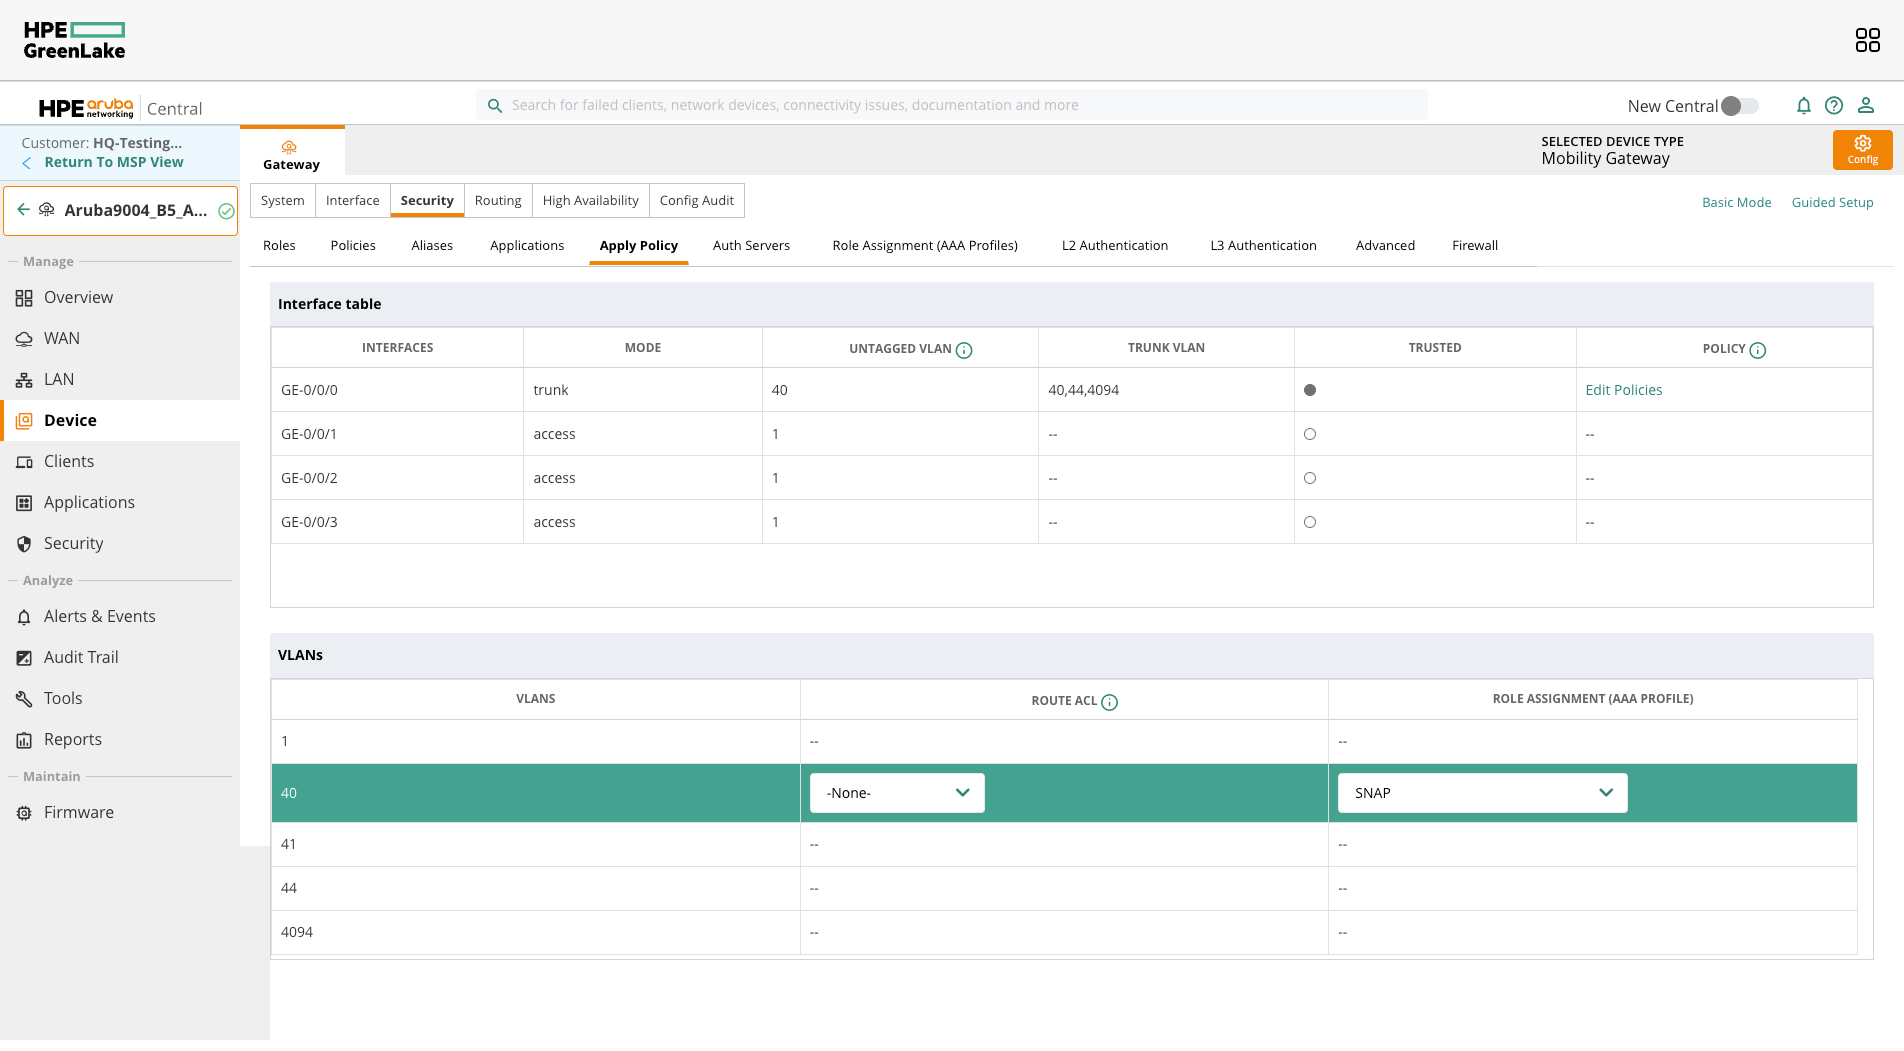Click Edit Policies link for GE-0/0/0
This screenshot has width=1904, height=1051.
click(x=1623, y=390)
